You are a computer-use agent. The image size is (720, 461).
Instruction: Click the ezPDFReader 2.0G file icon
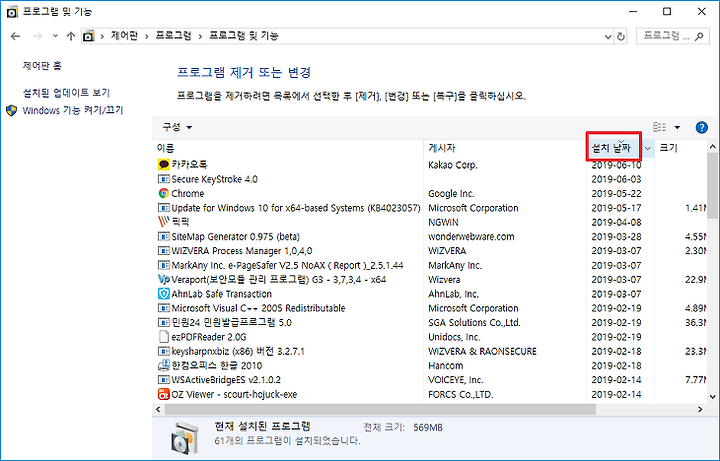(x=163, y=337)
